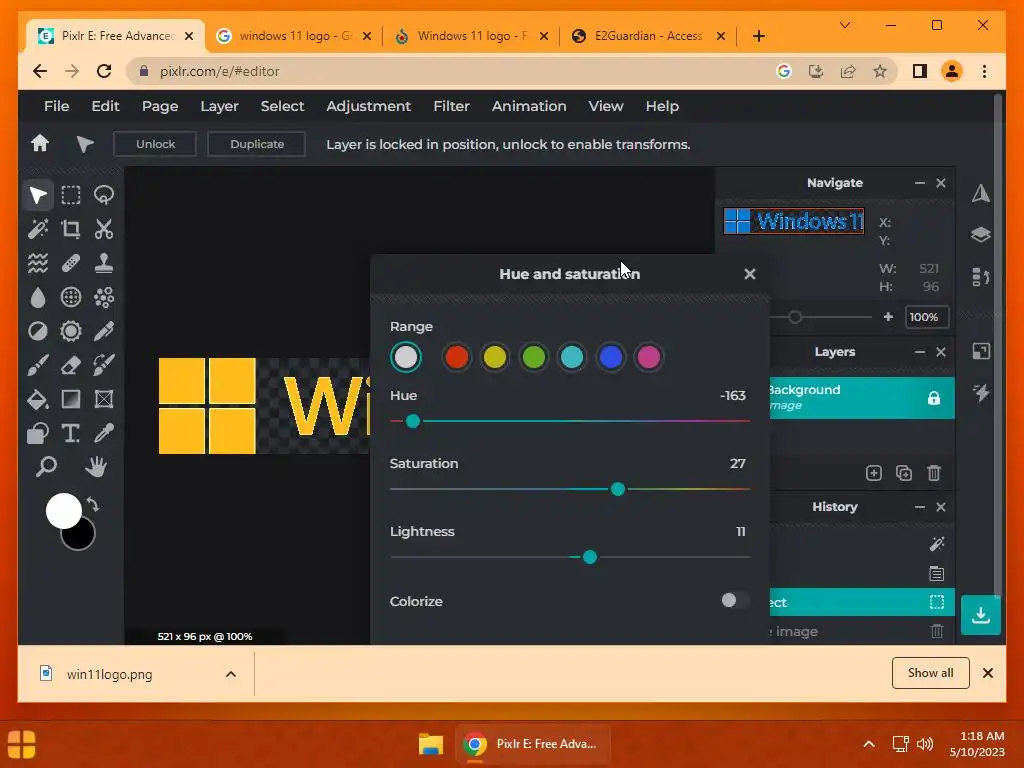The width and height of the screenshot is (1024, 768).
Task: Open the File menu
Action: coord(56,106)
